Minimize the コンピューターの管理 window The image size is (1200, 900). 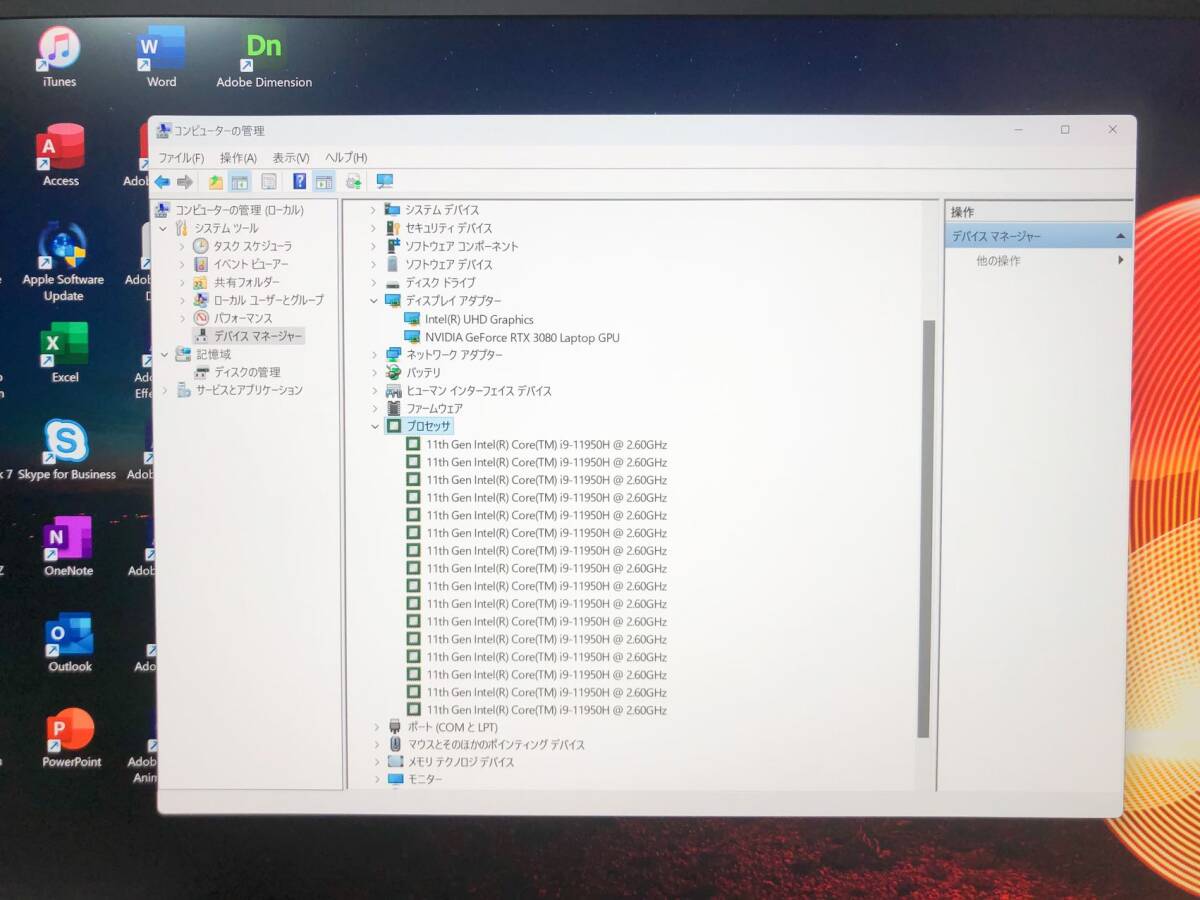1018,130
